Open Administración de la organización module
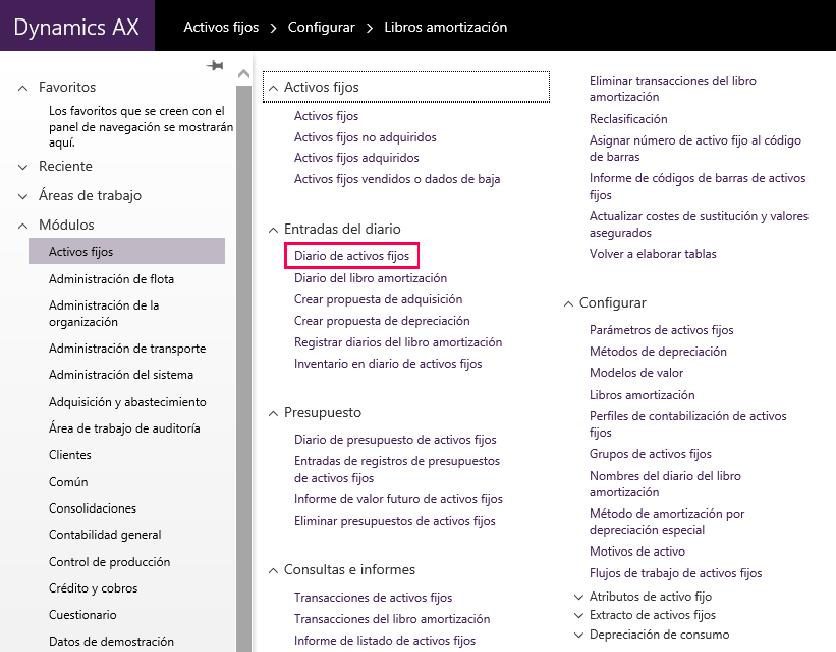 click(104, 313)
